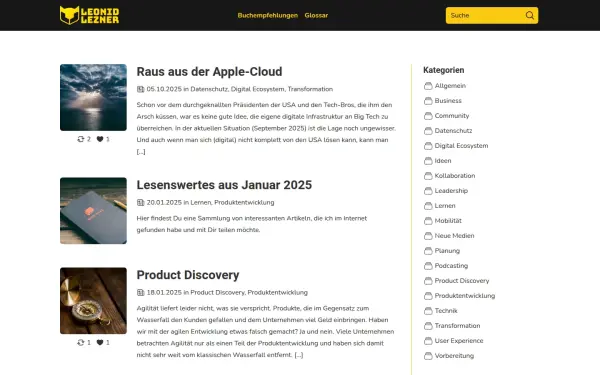Click the notebook thumbnail of Lesenswertes post

93,210
